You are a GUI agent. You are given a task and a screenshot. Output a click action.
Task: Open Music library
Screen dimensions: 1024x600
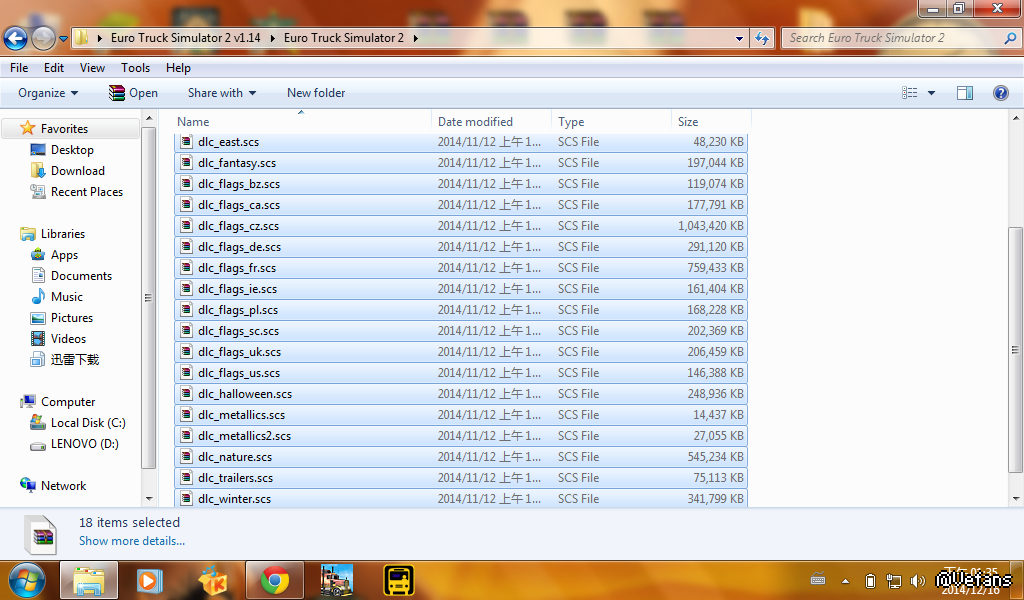click(67, 296)
